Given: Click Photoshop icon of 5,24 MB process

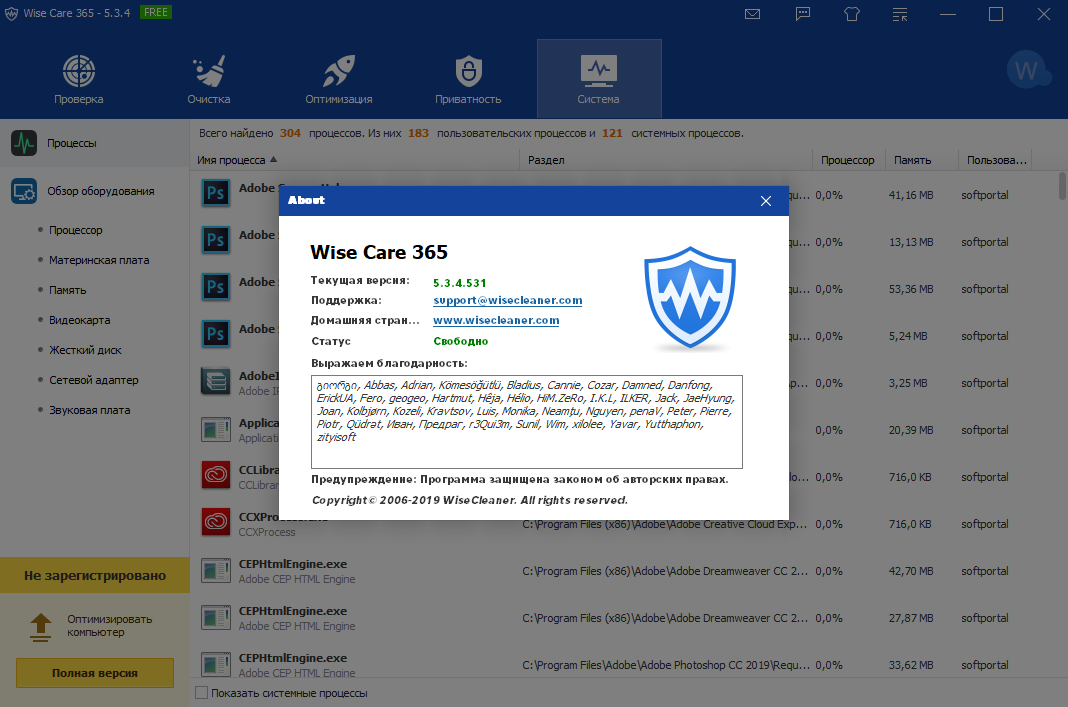Looking at the screenshot, I should tap(216, 334).
